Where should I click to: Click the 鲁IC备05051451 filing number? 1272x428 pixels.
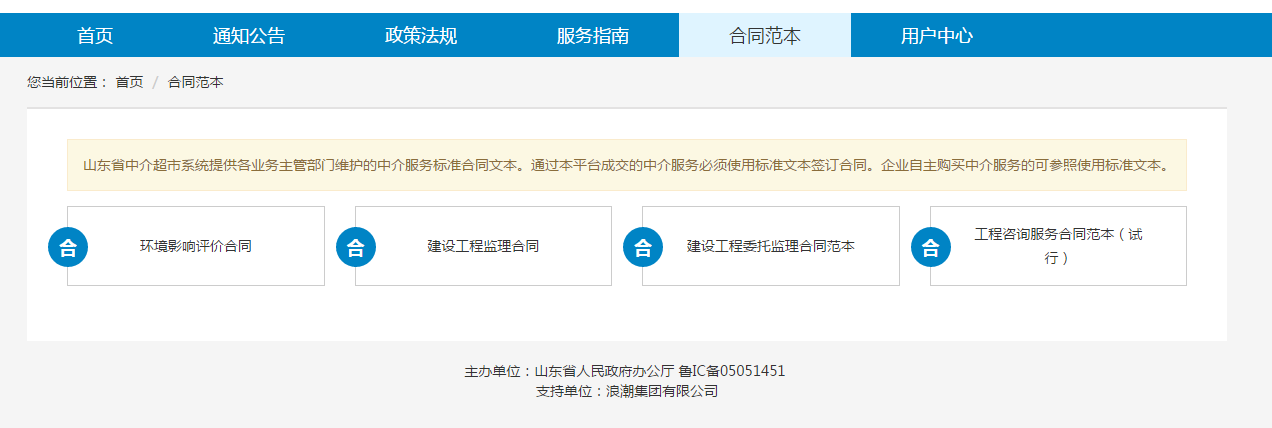(x=732, y=371)
